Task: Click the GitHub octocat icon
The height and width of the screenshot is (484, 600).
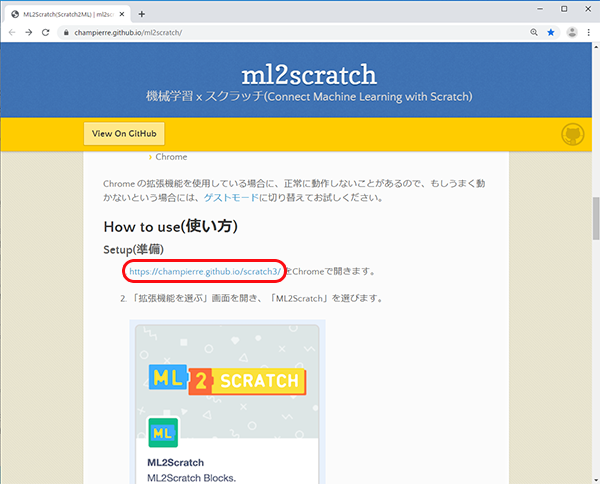Action: 573,135
